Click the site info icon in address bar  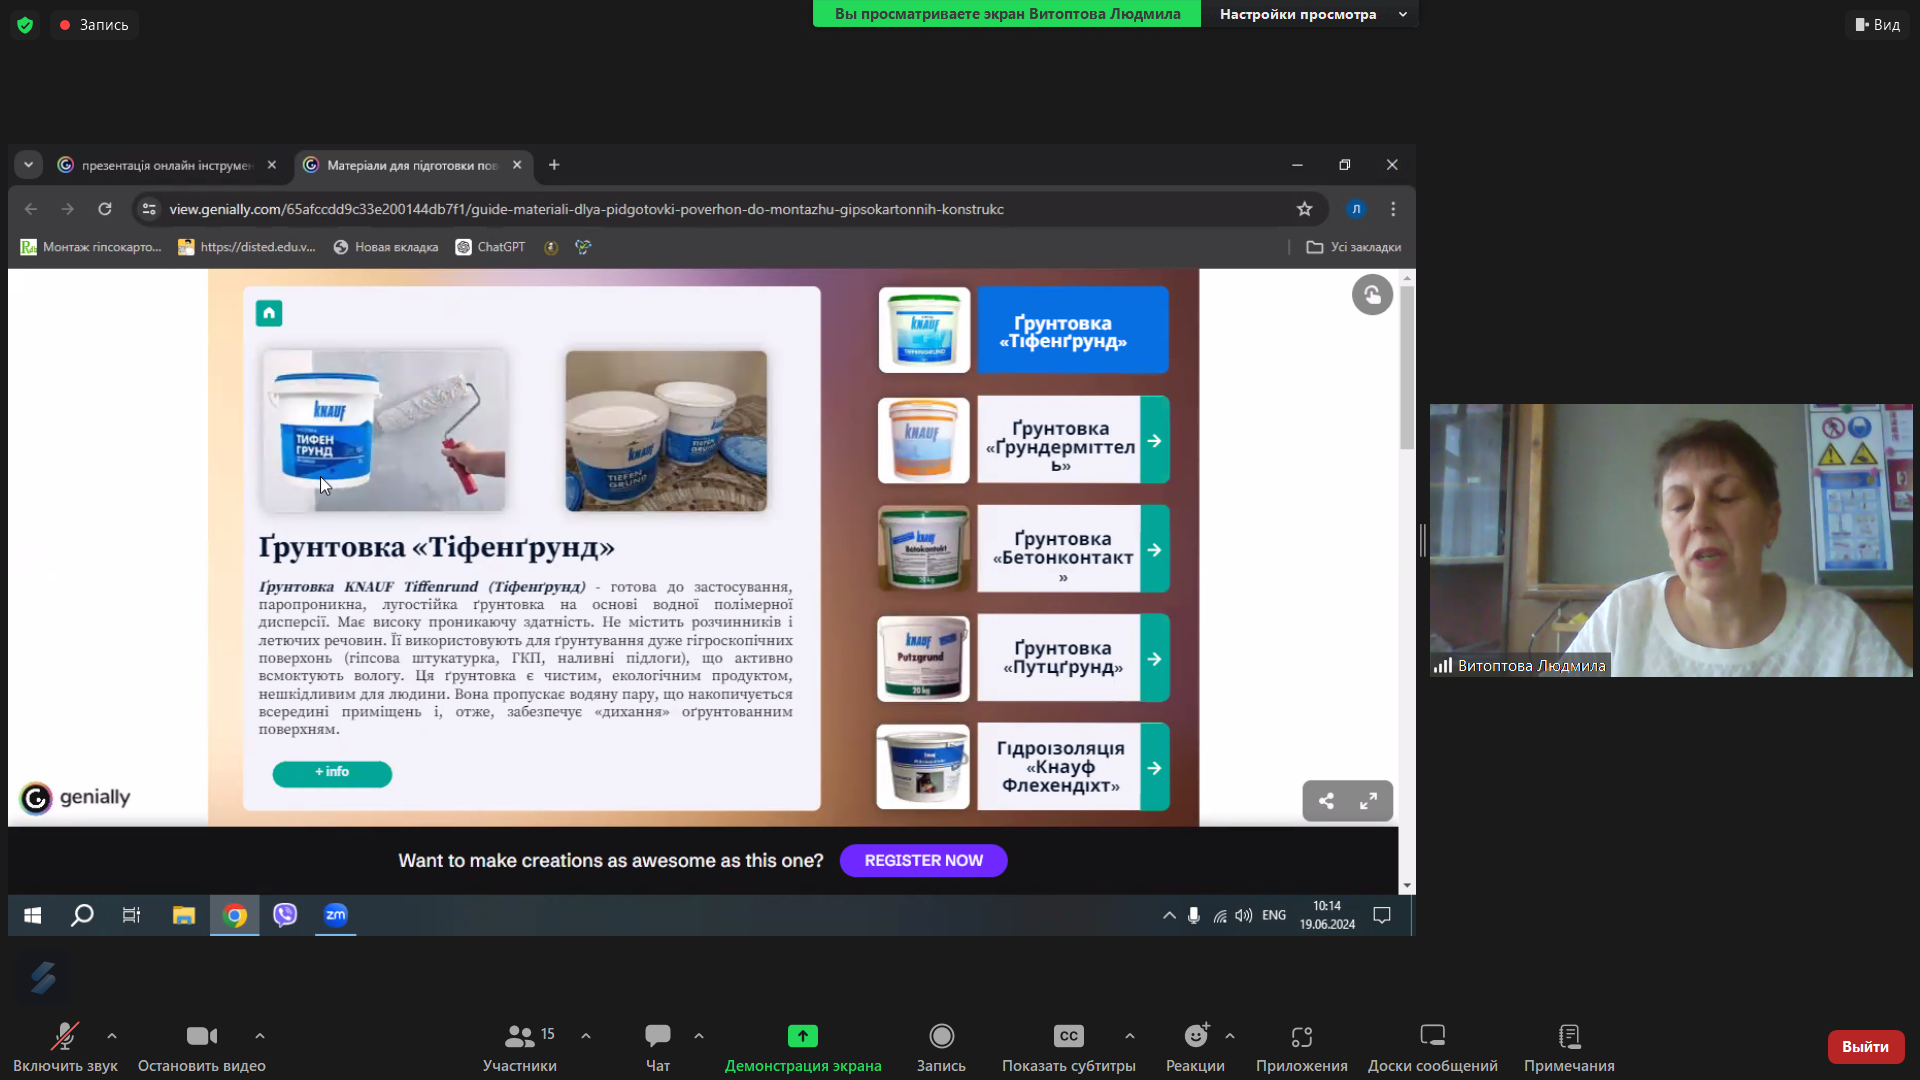point(149,209)
